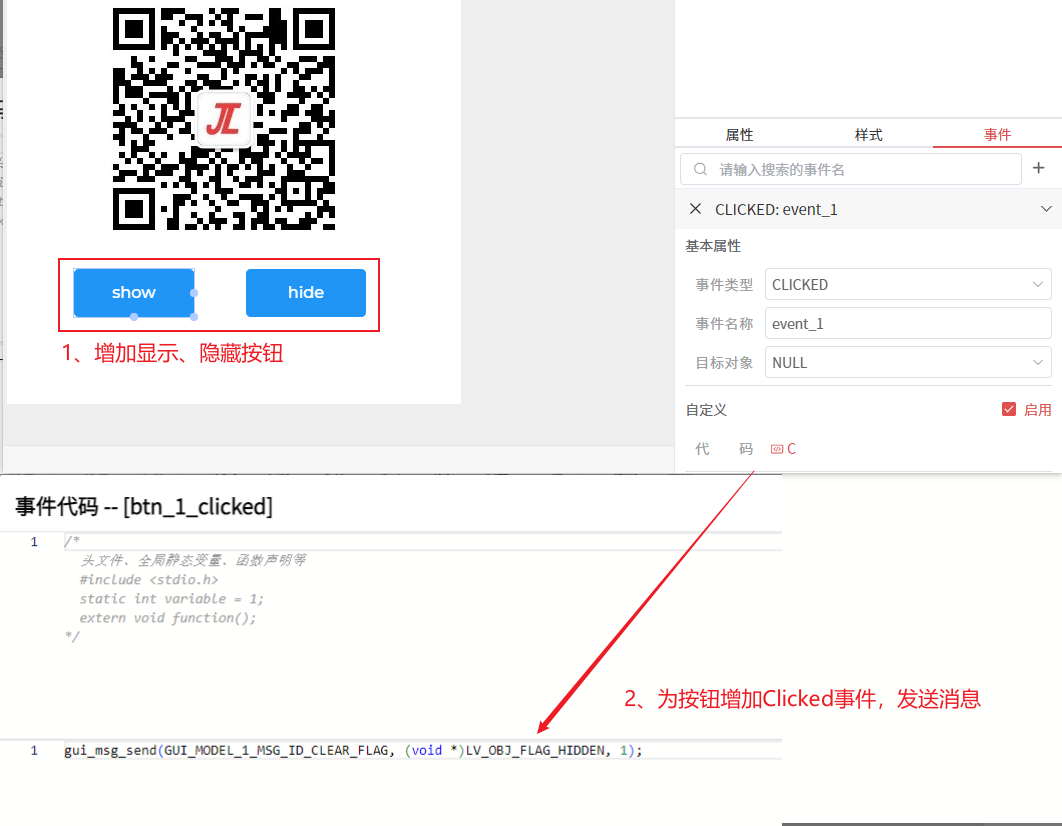Switch to the 属性 tab
The height and width of the screenshot is (826, 1062).
coord(739,135)
